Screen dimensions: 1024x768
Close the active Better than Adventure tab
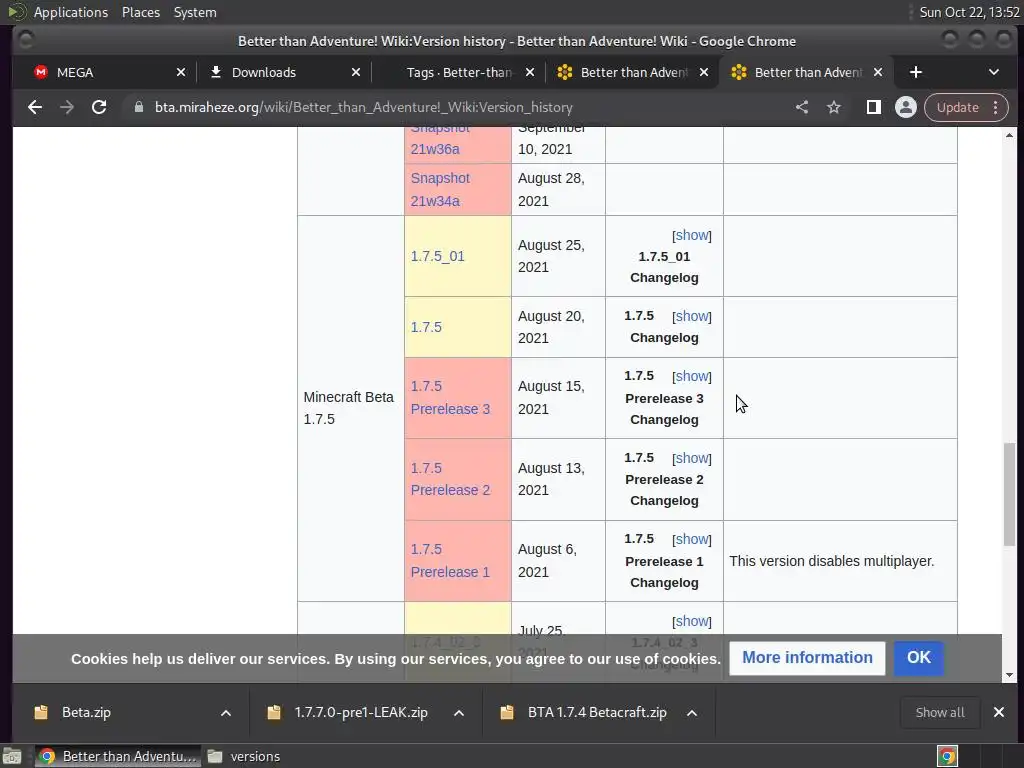[878, 72]
